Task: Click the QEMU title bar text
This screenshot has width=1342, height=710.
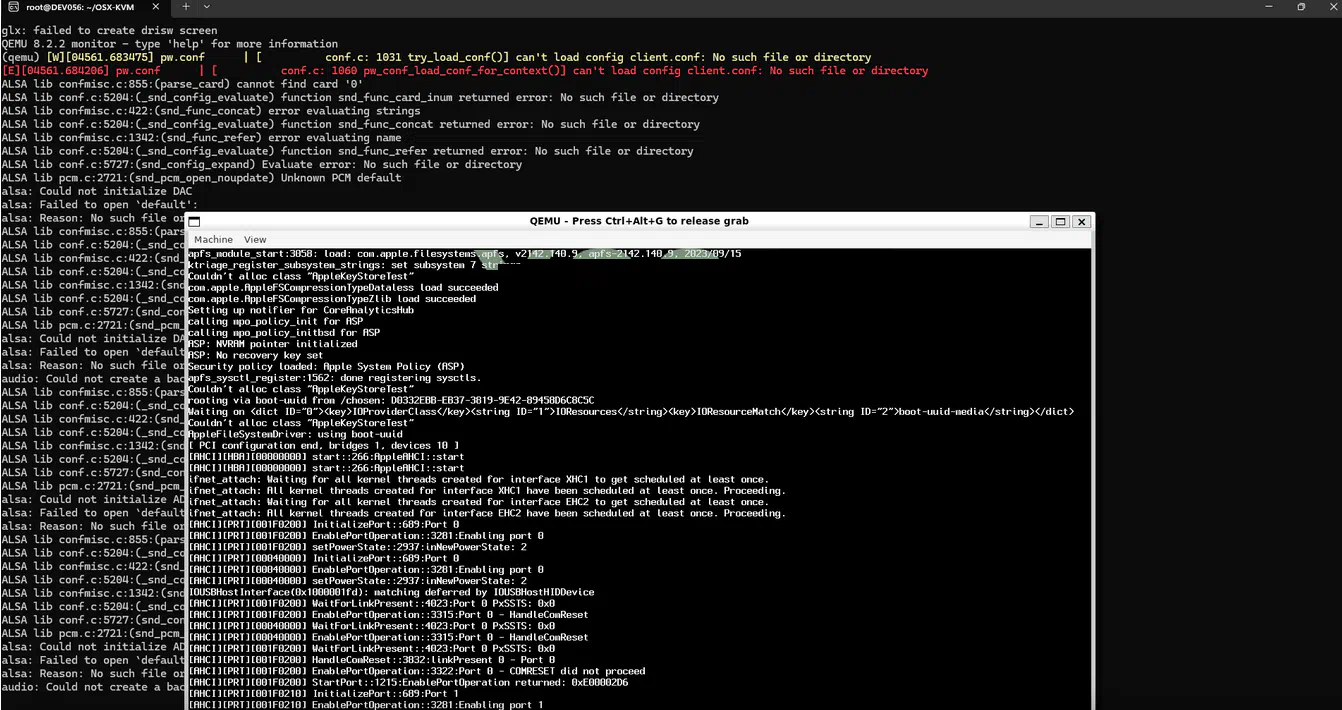Action: [x=639, y=221]
